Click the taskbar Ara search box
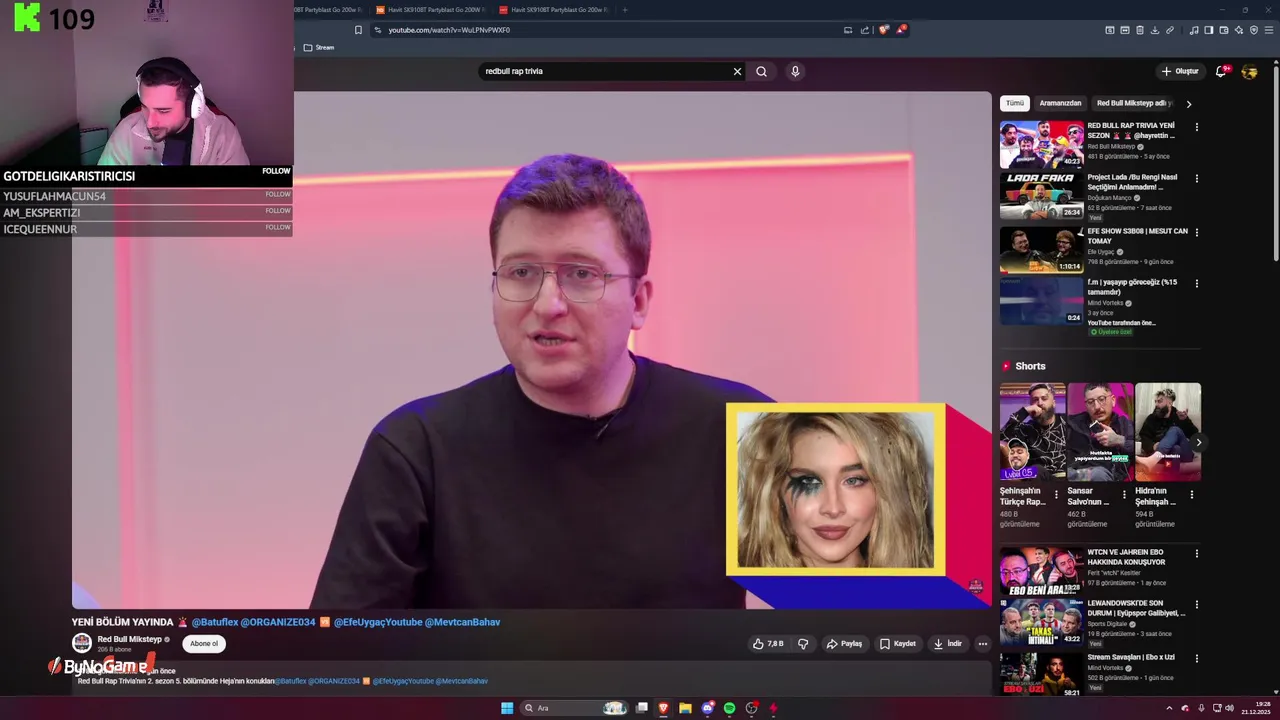 pos(575,708)
